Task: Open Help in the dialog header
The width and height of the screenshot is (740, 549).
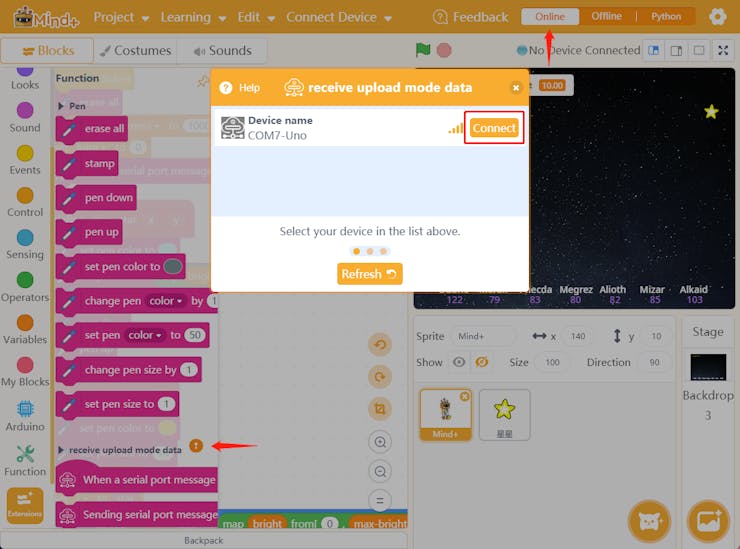Action: tap(240, 88)
